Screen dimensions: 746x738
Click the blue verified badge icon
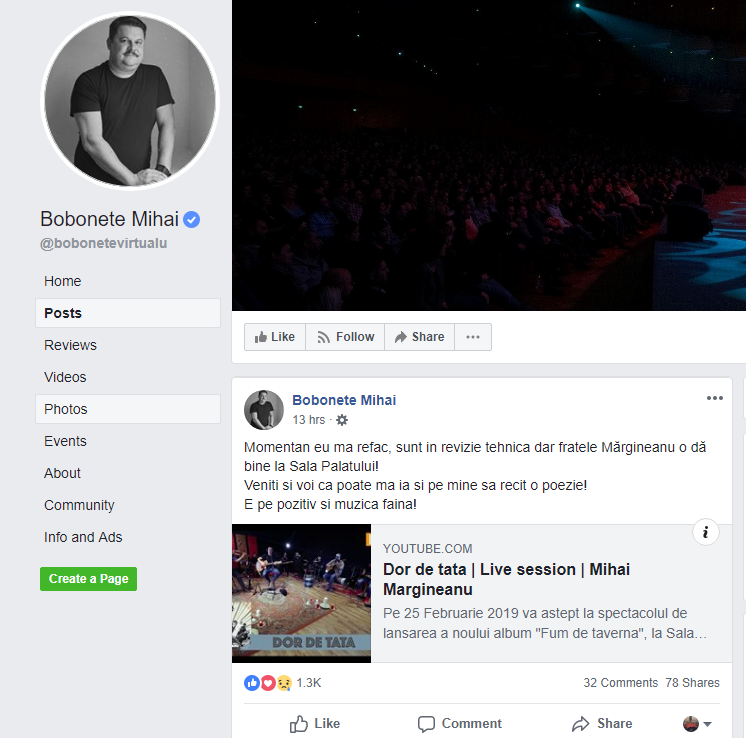[x=192, y=220]
